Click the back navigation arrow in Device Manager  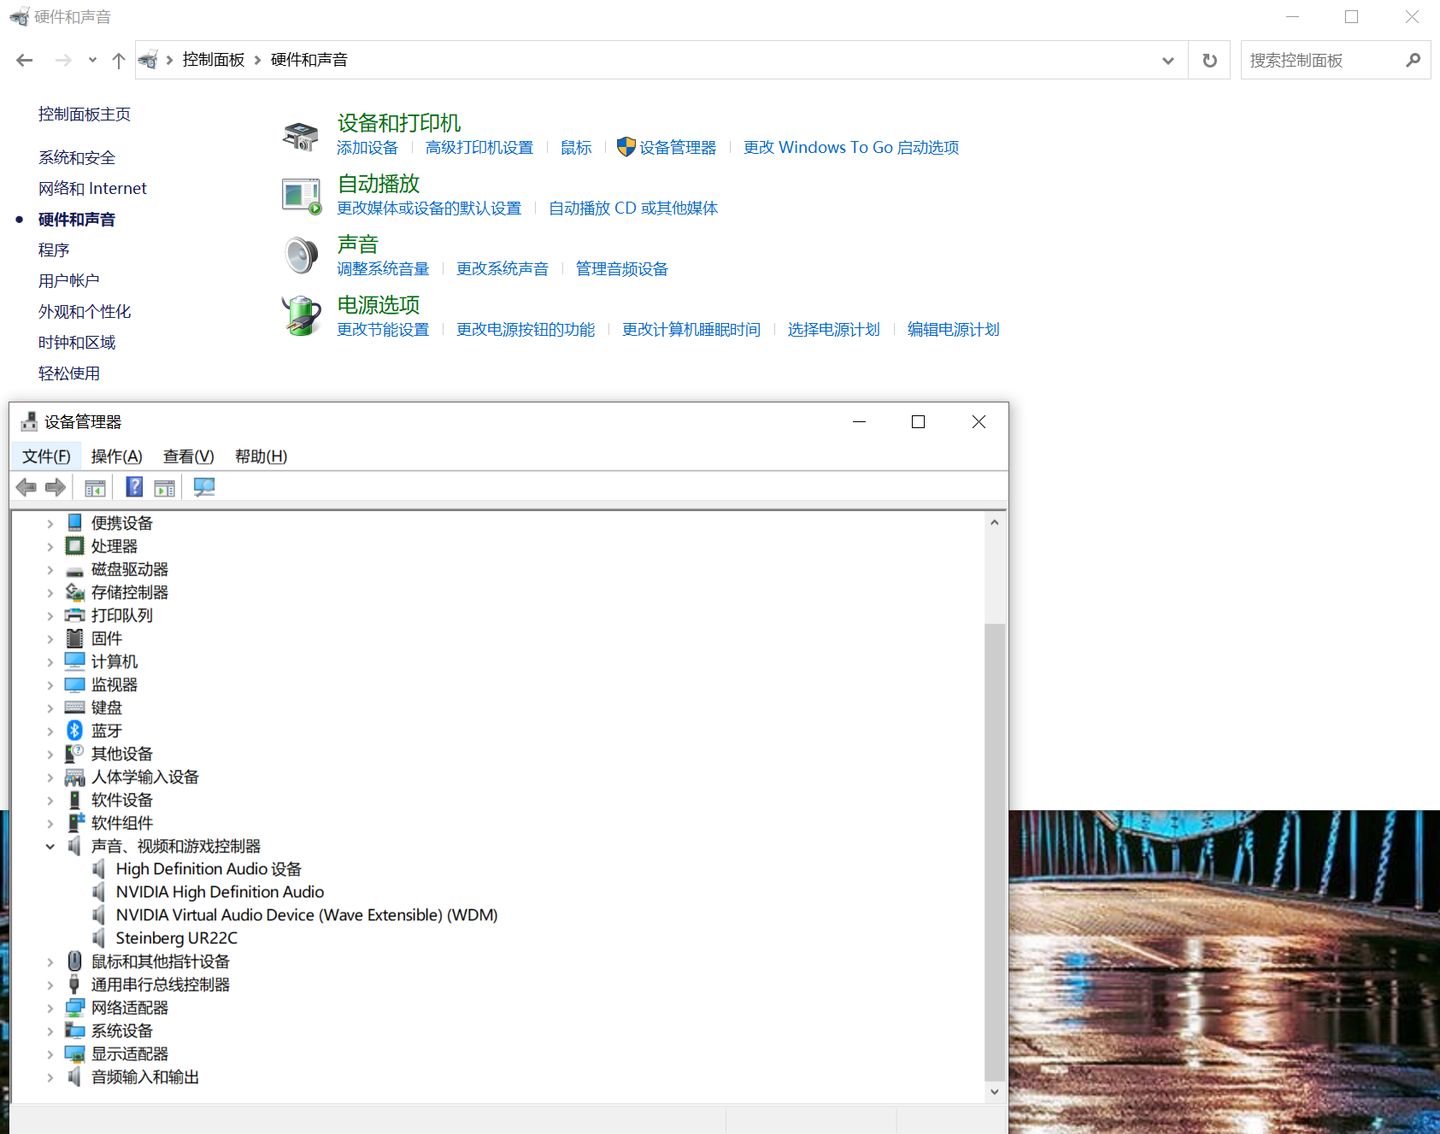click(x=26, y=487)
